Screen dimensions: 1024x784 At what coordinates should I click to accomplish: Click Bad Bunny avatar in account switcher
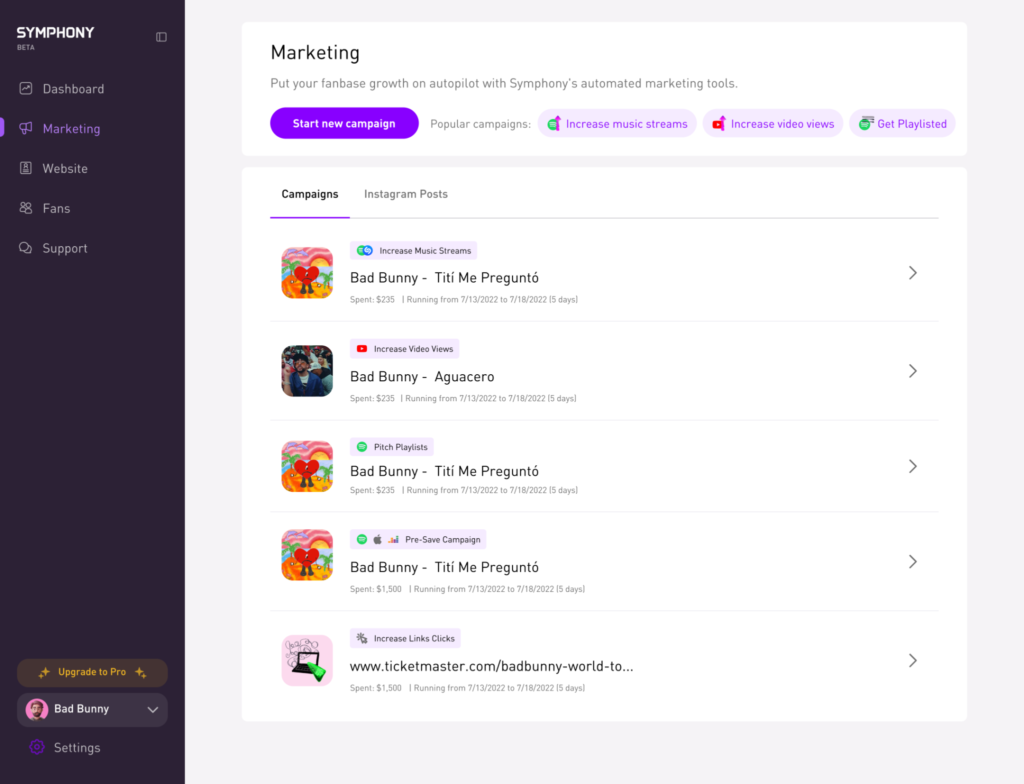pos(37,709)
